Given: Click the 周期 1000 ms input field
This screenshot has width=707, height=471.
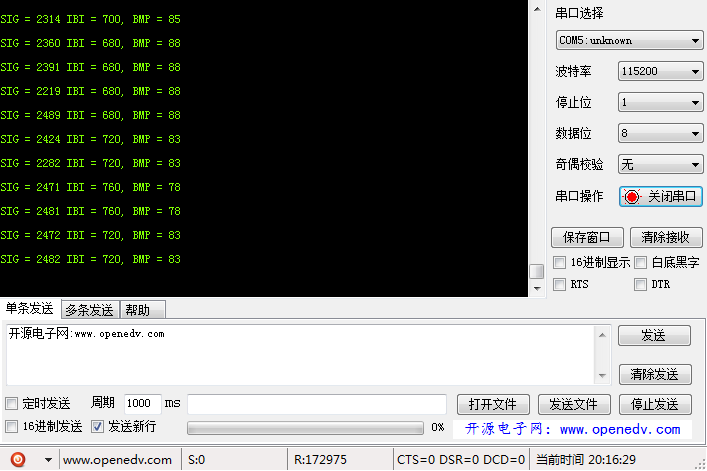Looking at the screenshot, I should click(x=142, y=403).
